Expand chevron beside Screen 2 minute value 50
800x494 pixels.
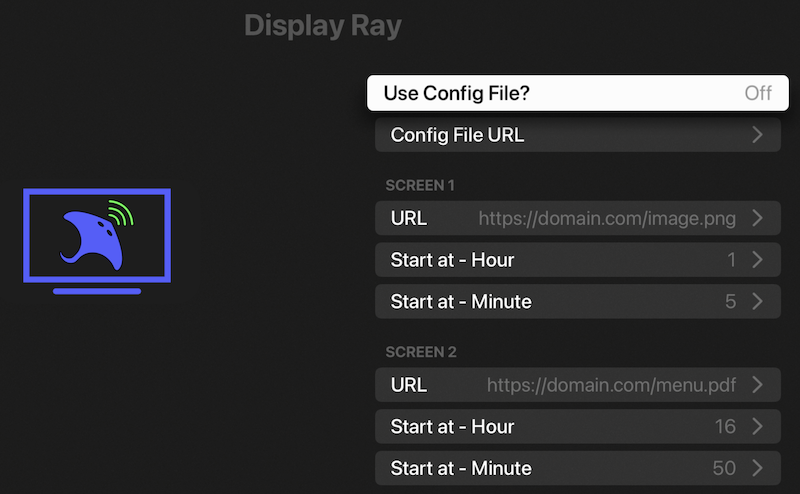click(758, 468)
